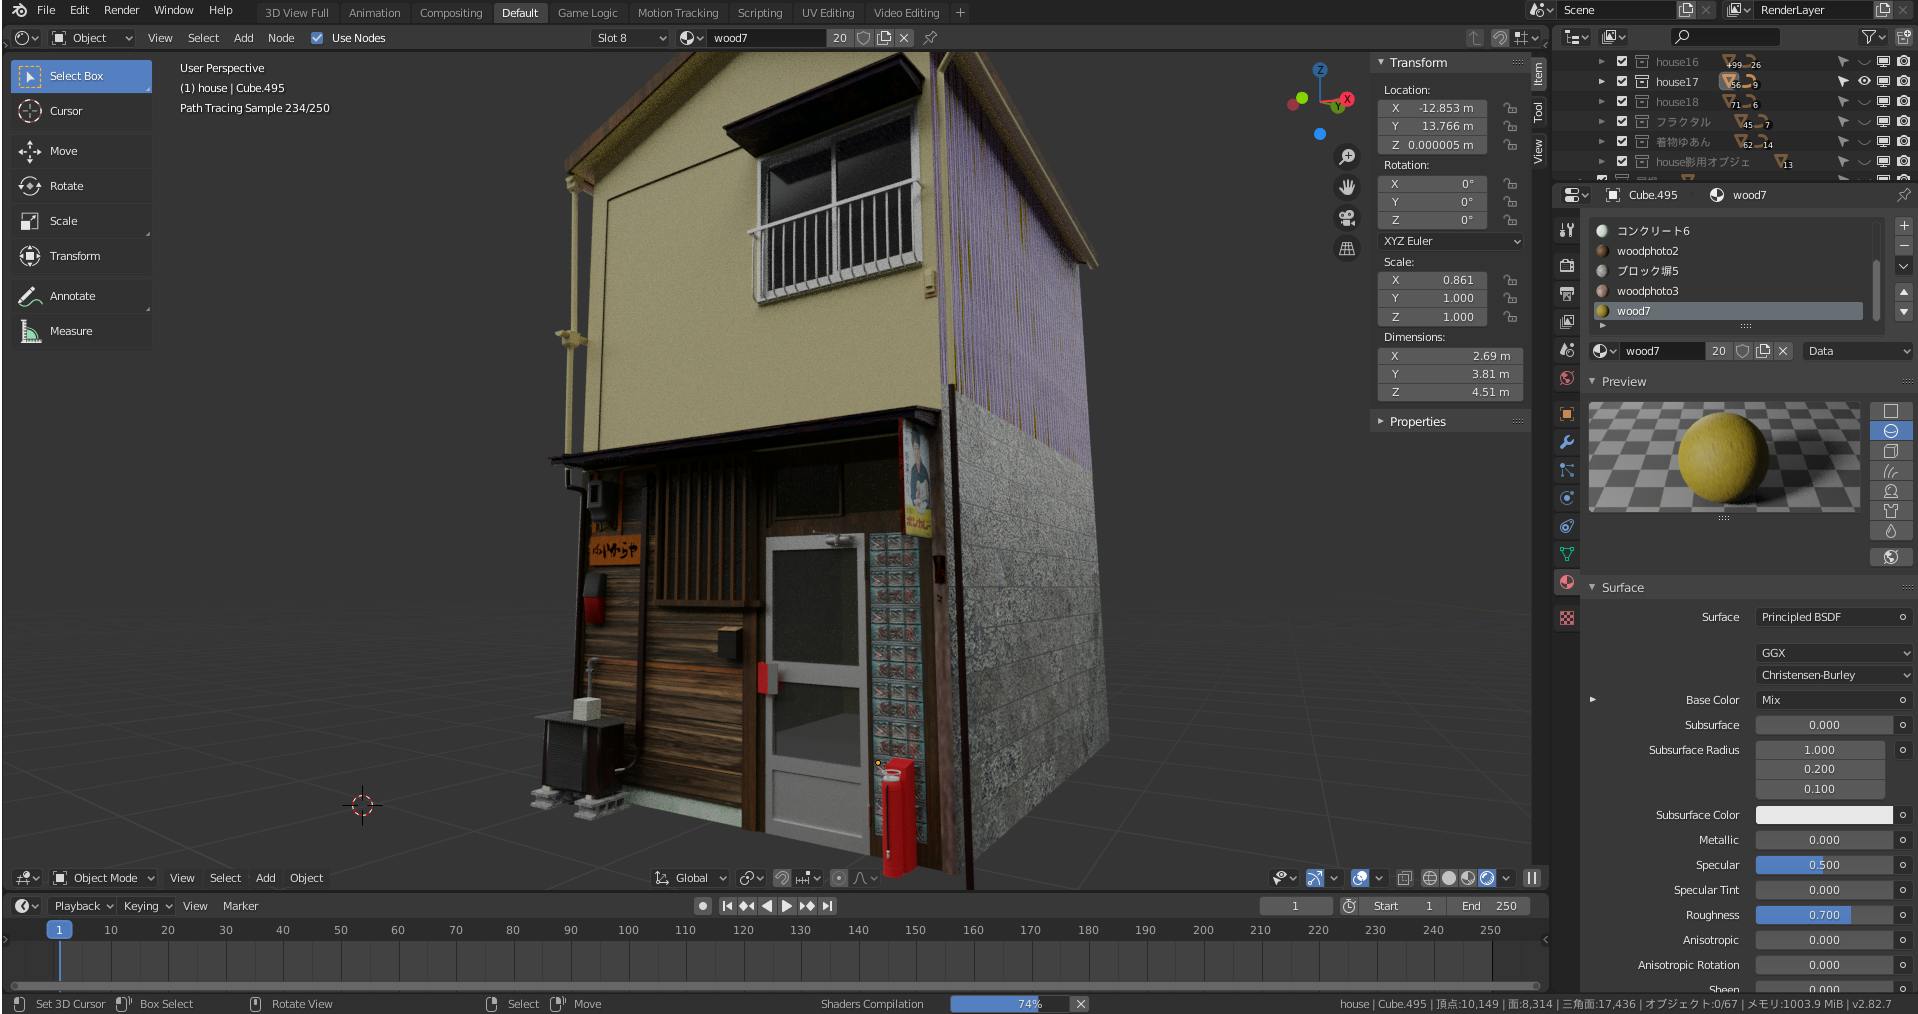
Task: Uncheck house18 collection checkbox
Action: point(1622,102)
